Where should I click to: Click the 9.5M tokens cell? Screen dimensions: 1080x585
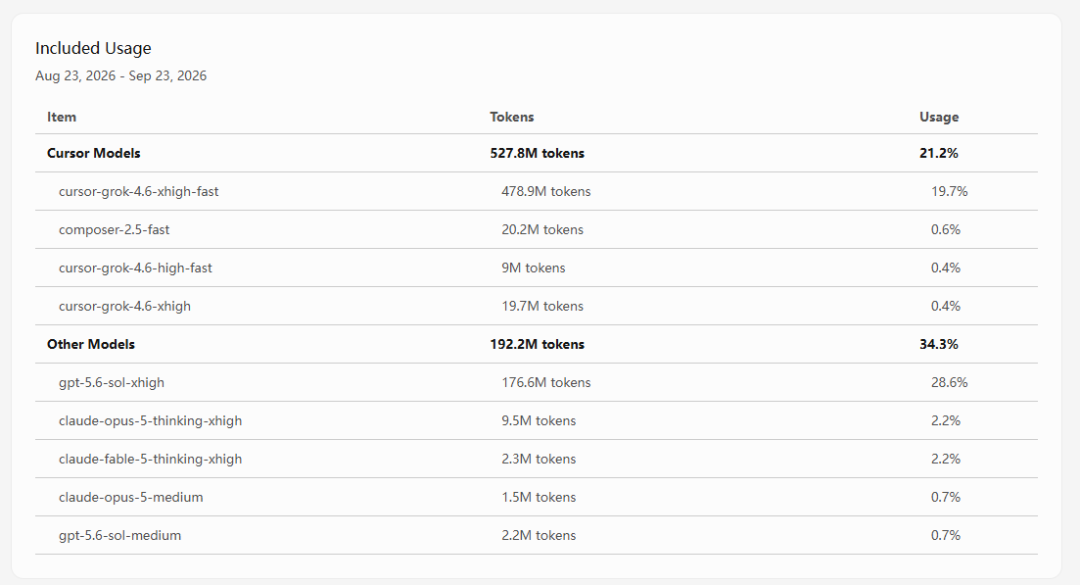(539, 421)
